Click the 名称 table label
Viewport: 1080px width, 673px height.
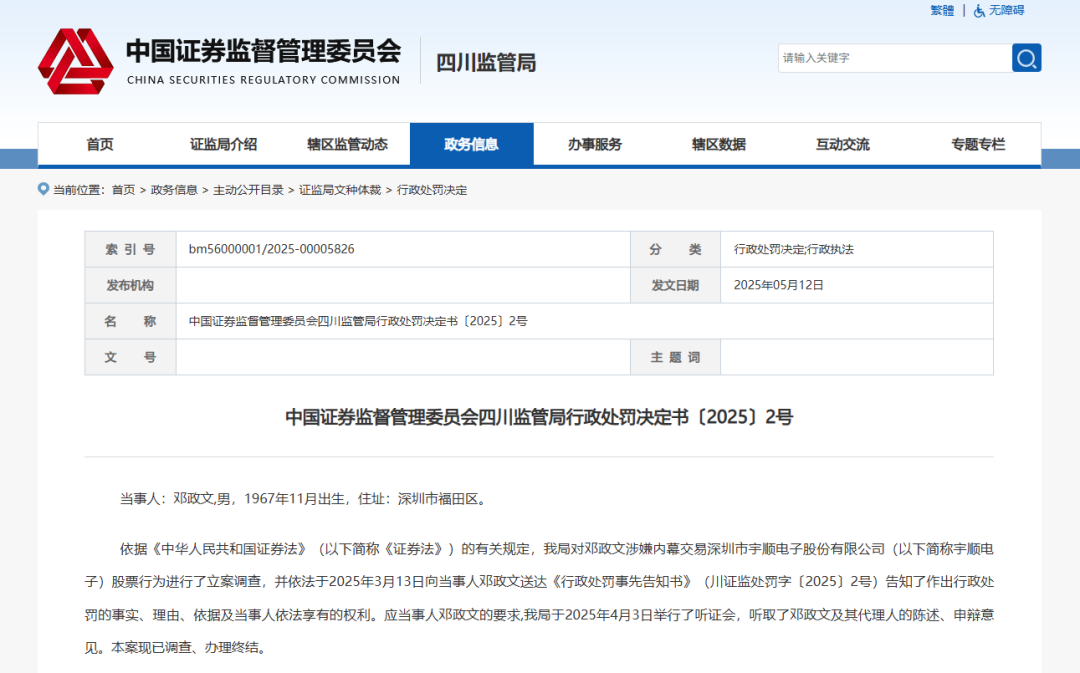click(130, 321)
